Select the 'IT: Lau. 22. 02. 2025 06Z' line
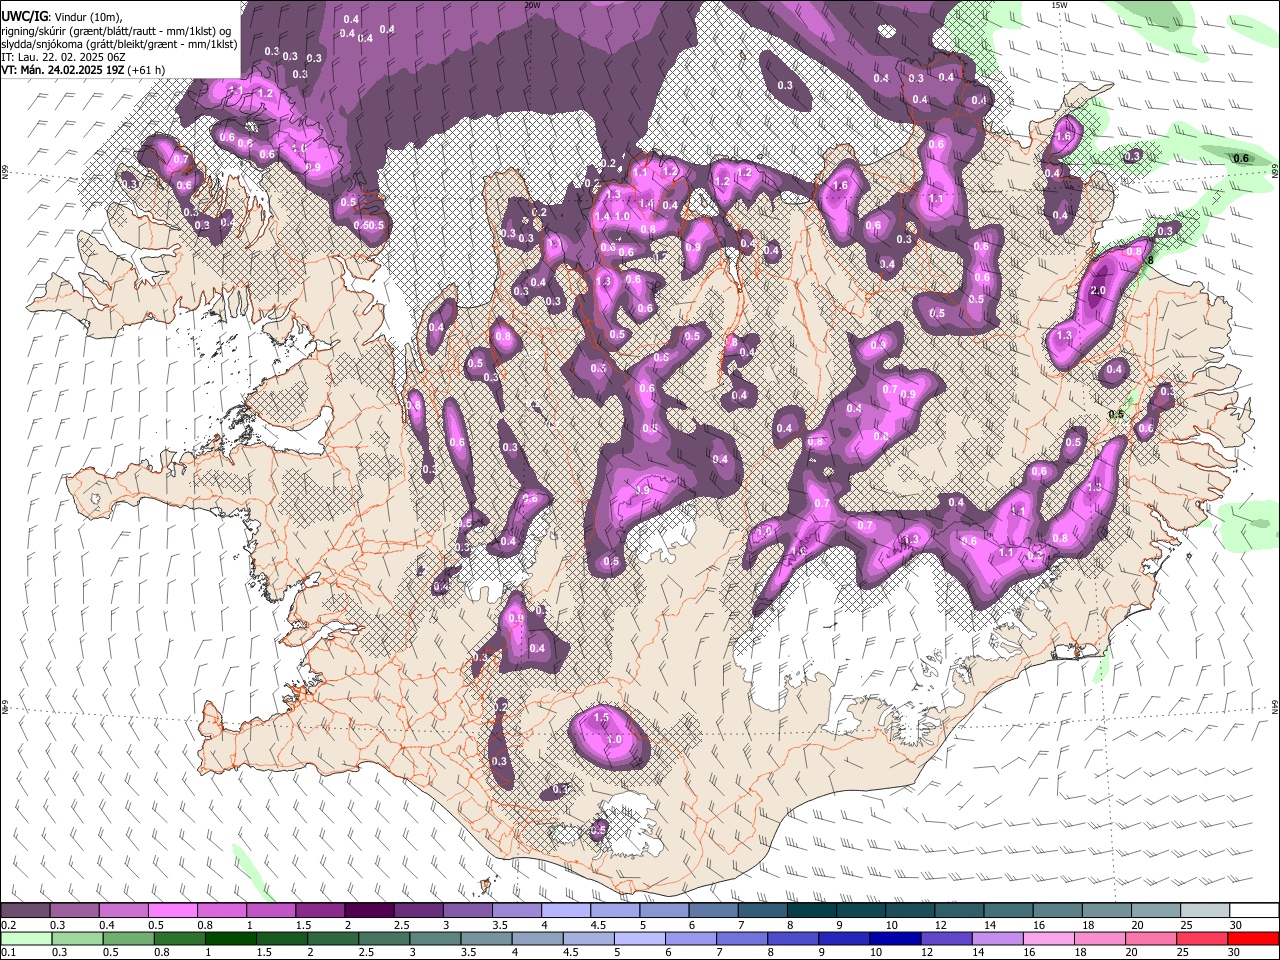 (x=63, y=57)
